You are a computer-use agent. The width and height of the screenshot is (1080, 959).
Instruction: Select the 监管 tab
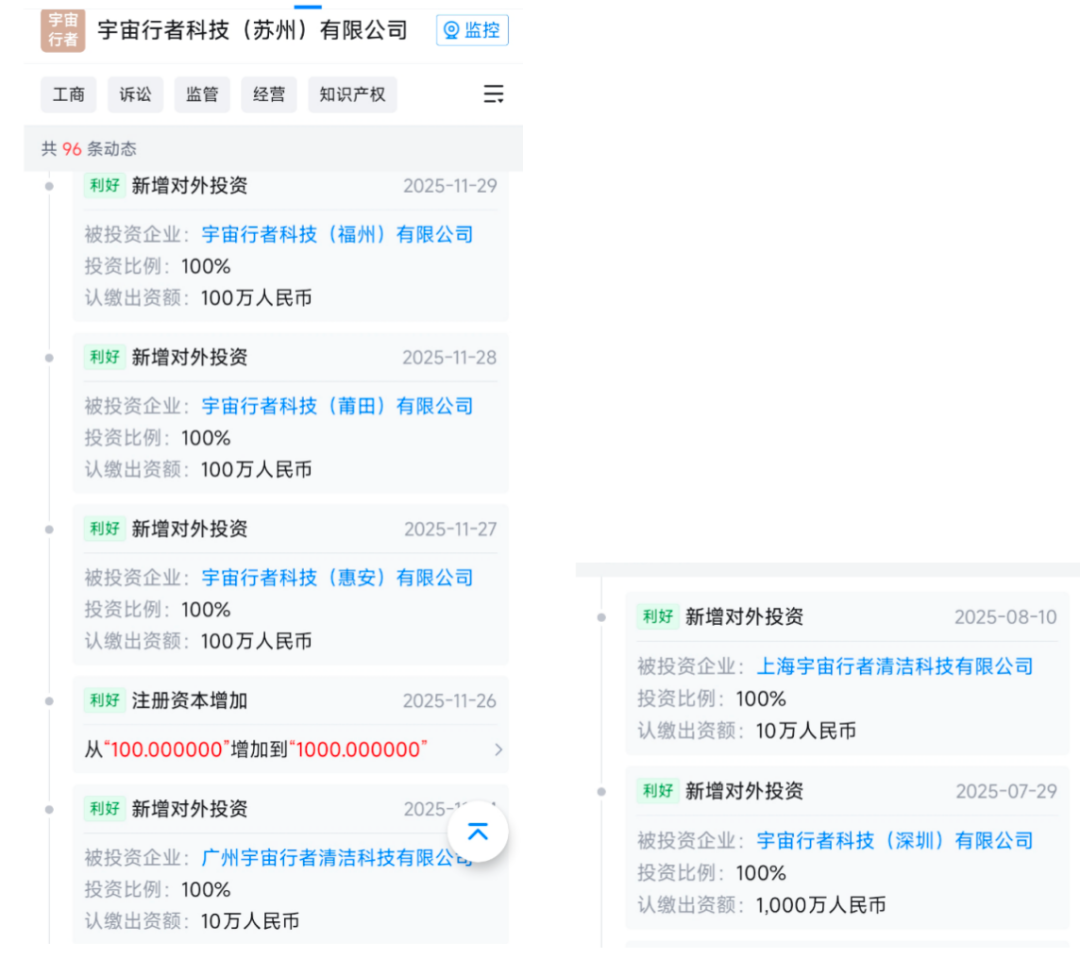tap(202, 95)
